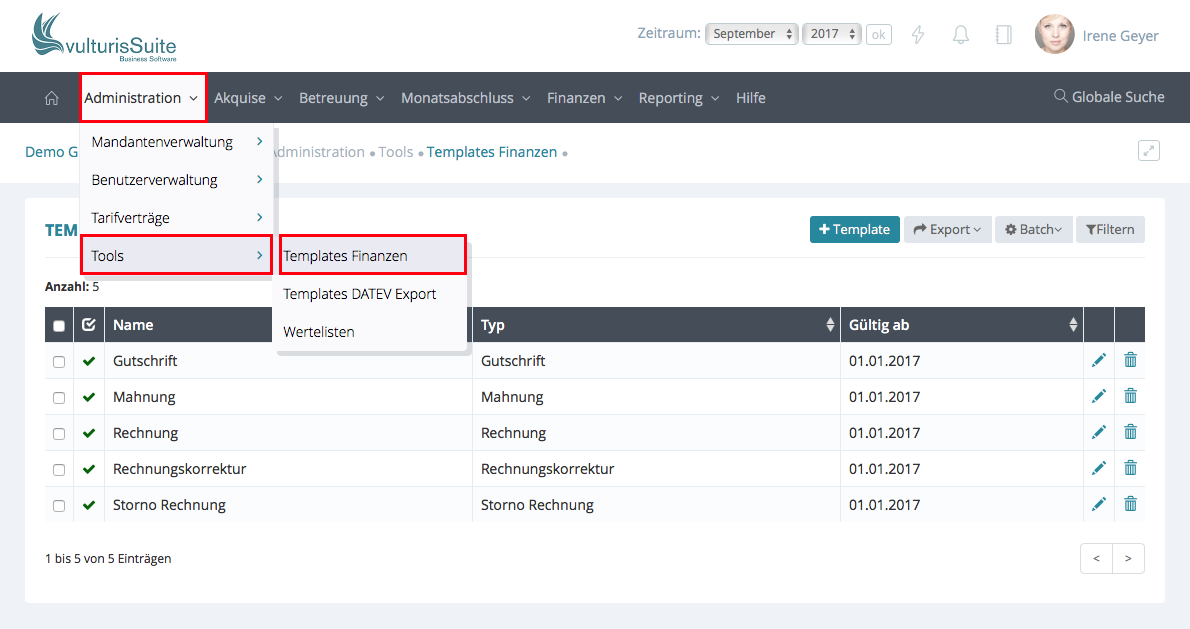
Task: Choose Templates DATEV Export from submenu
Action: click(x=360, y=294)
